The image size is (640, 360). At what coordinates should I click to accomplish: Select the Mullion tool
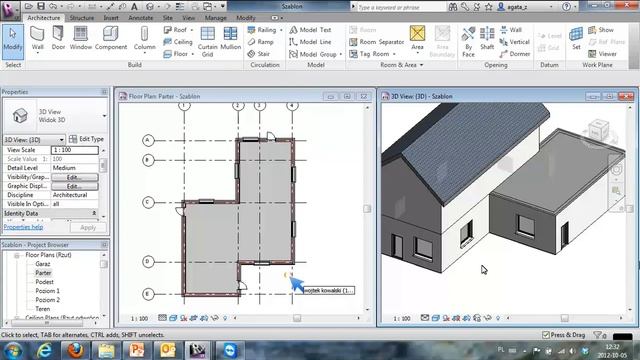230,38
